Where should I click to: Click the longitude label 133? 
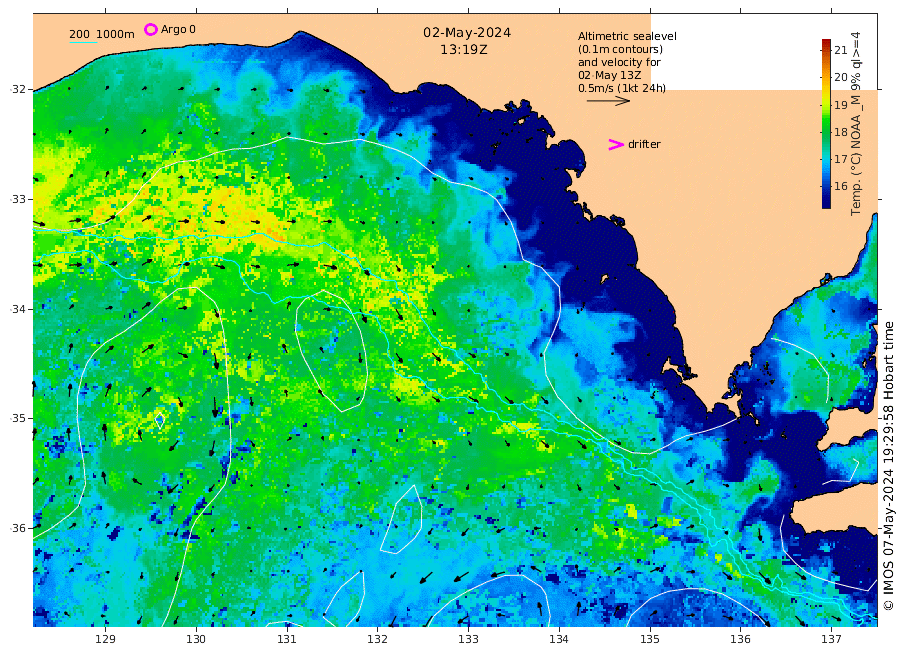coord(468,639)
